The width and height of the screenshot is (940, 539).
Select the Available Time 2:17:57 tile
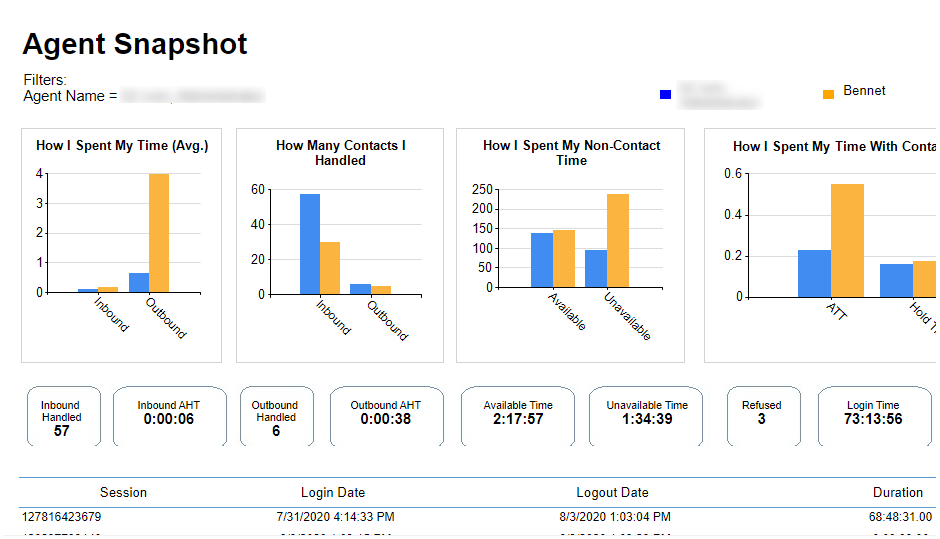(518, 416)
